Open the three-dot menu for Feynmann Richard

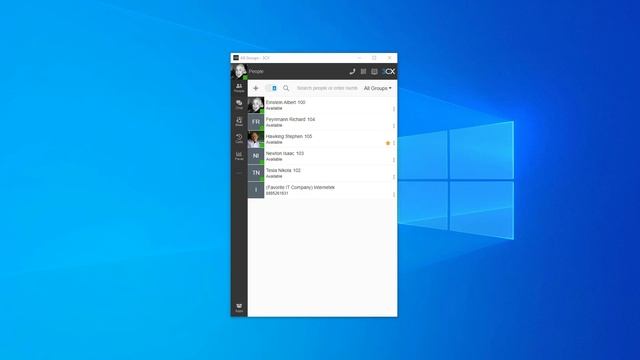click(394, 126)
